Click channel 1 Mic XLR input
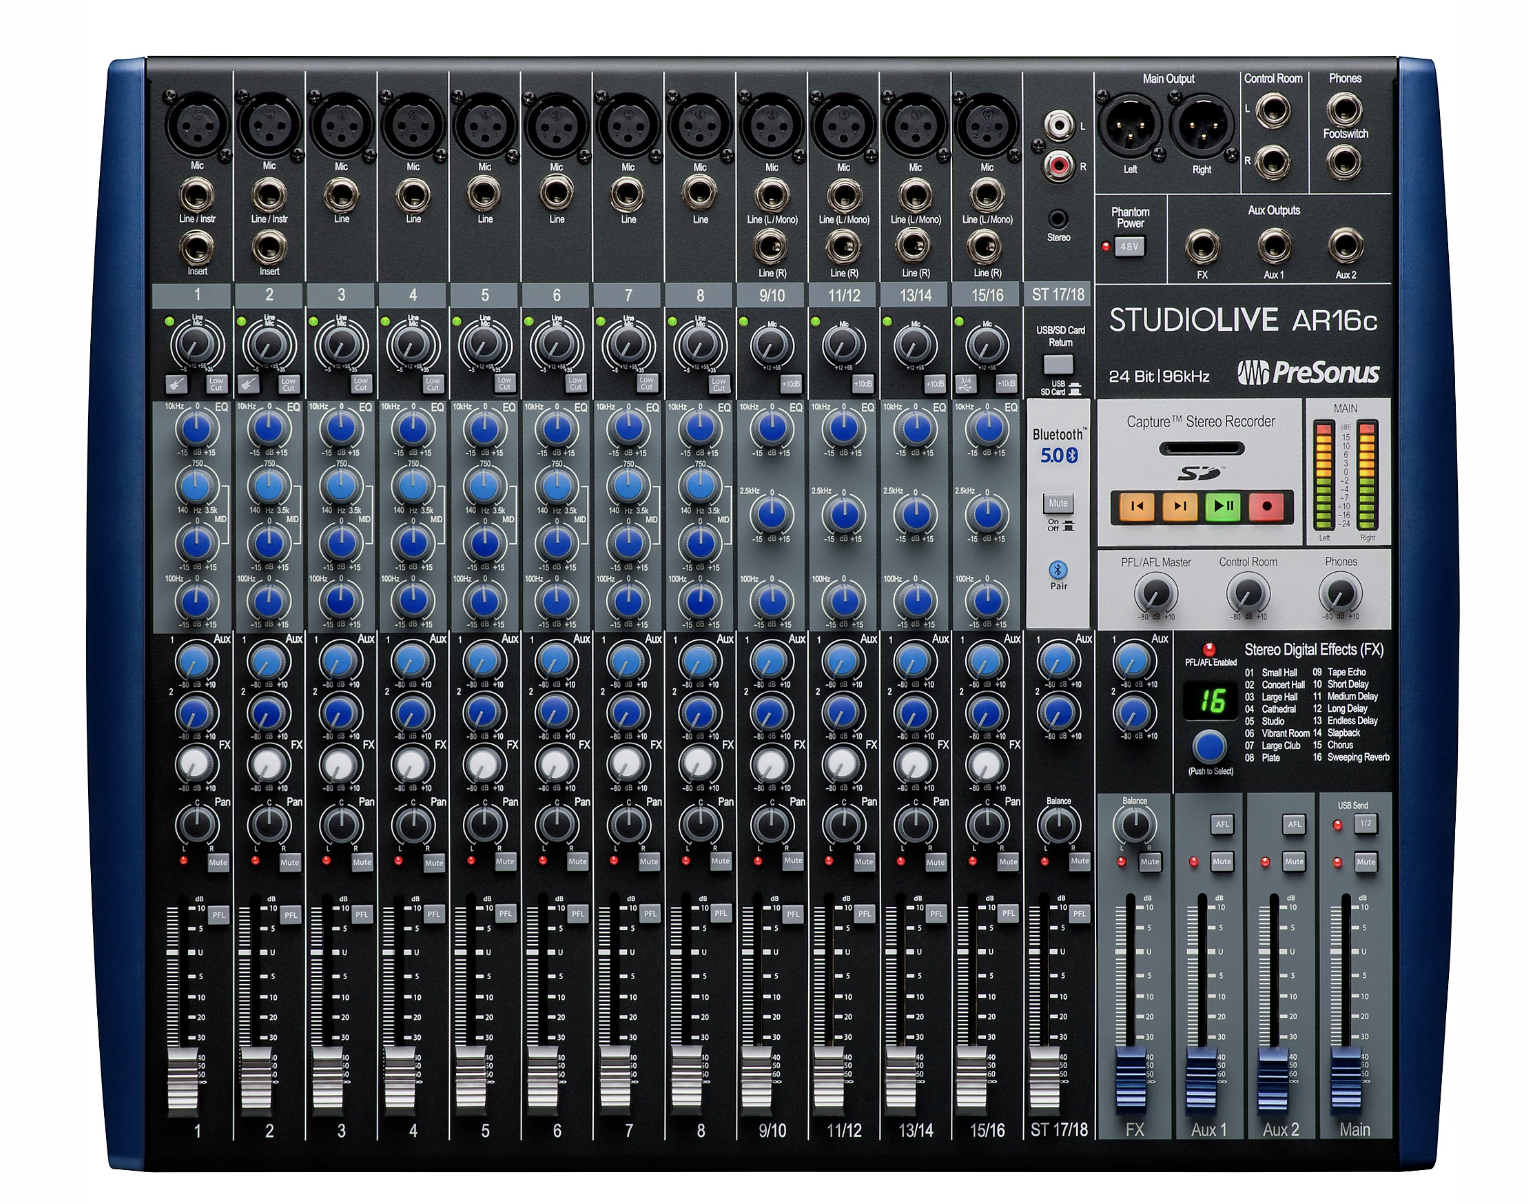Viewport: 1528px width, 1204px height. (x=197, y=126)
